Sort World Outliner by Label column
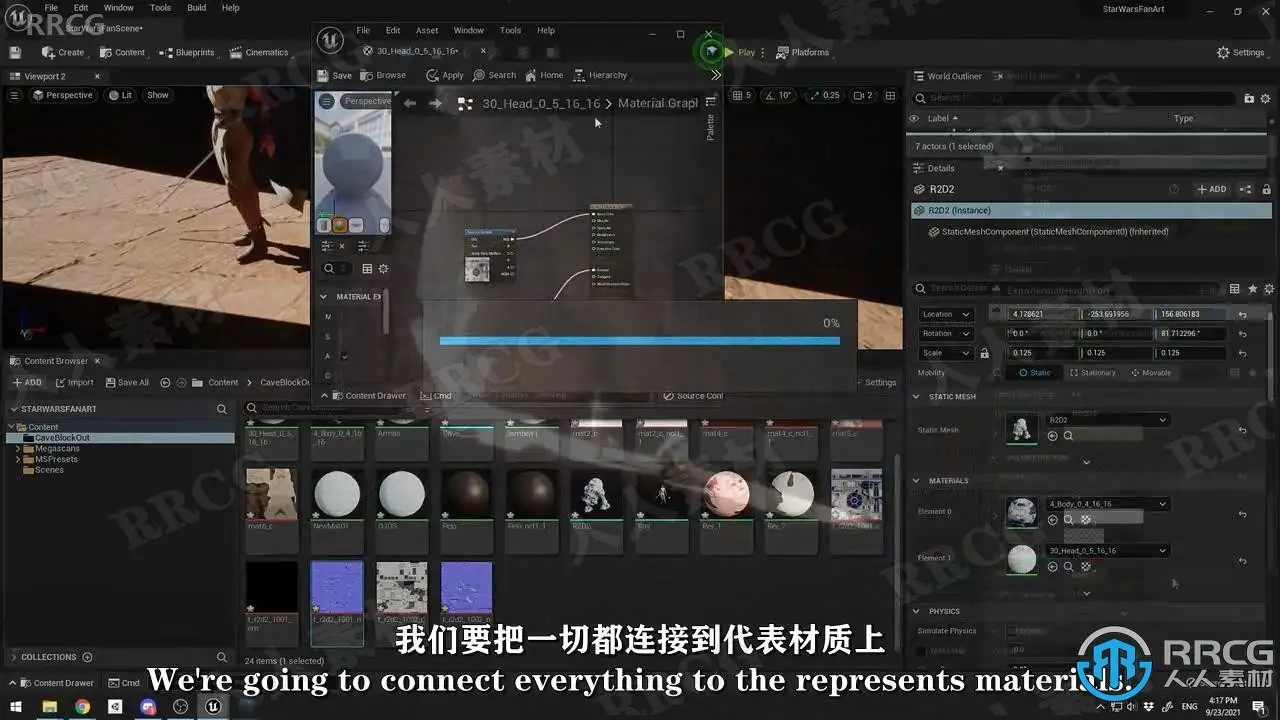Viewport: 1280px width, 720px height. pos(942,118)
